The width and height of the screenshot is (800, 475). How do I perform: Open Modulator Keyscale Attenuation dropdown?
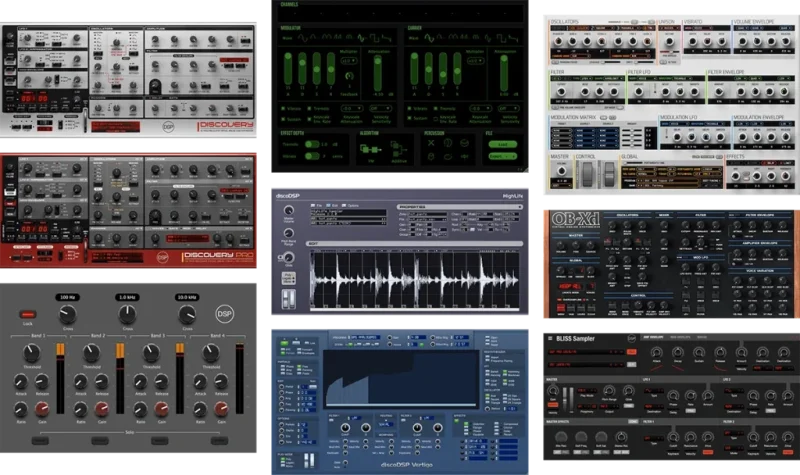pos(352,108)
